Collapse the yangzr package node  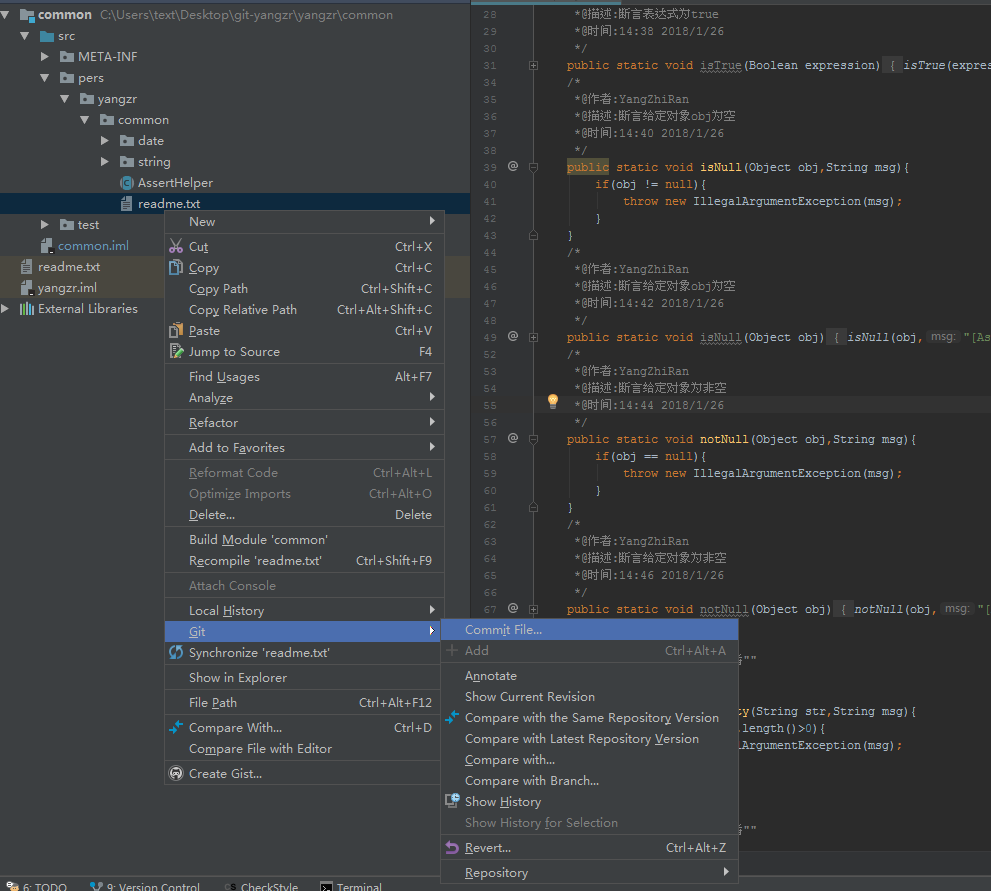point(64,99)
